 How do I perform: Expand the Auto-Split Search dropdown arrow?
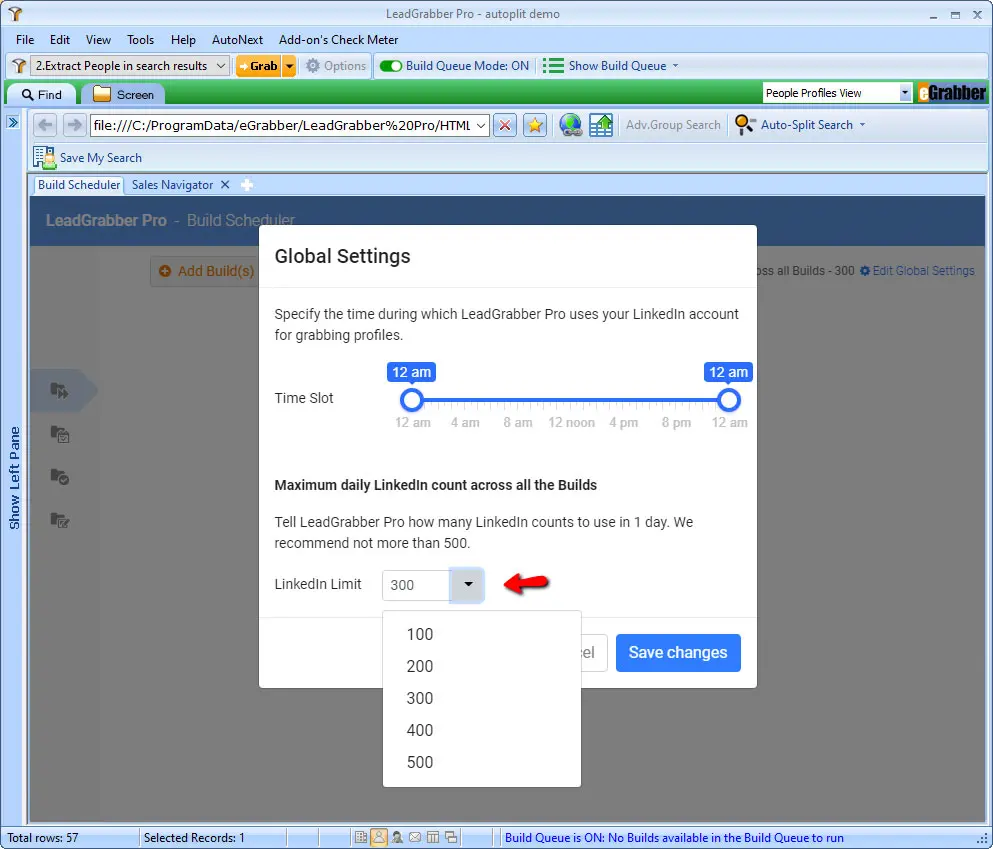(862, 125)
